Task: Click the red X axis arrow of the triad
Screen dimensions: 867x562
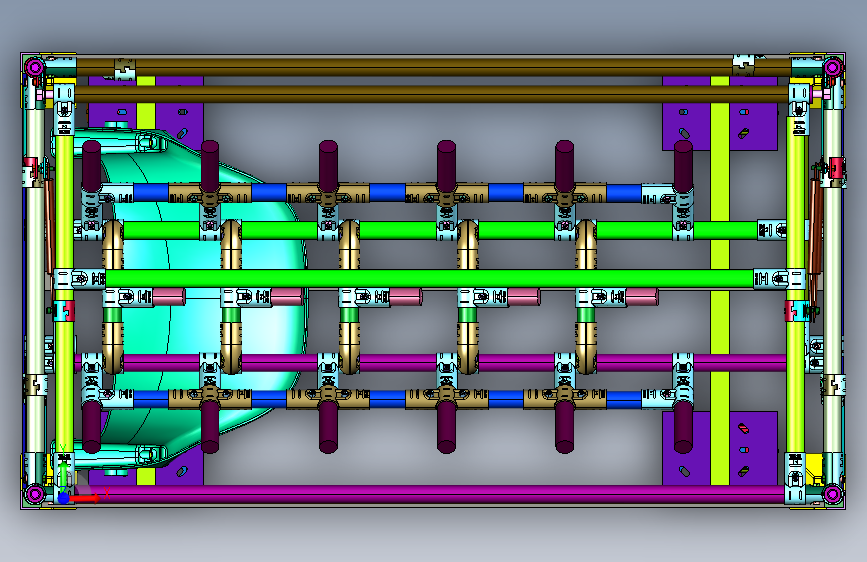Action: pyautogui.click(x=85, y=498)
